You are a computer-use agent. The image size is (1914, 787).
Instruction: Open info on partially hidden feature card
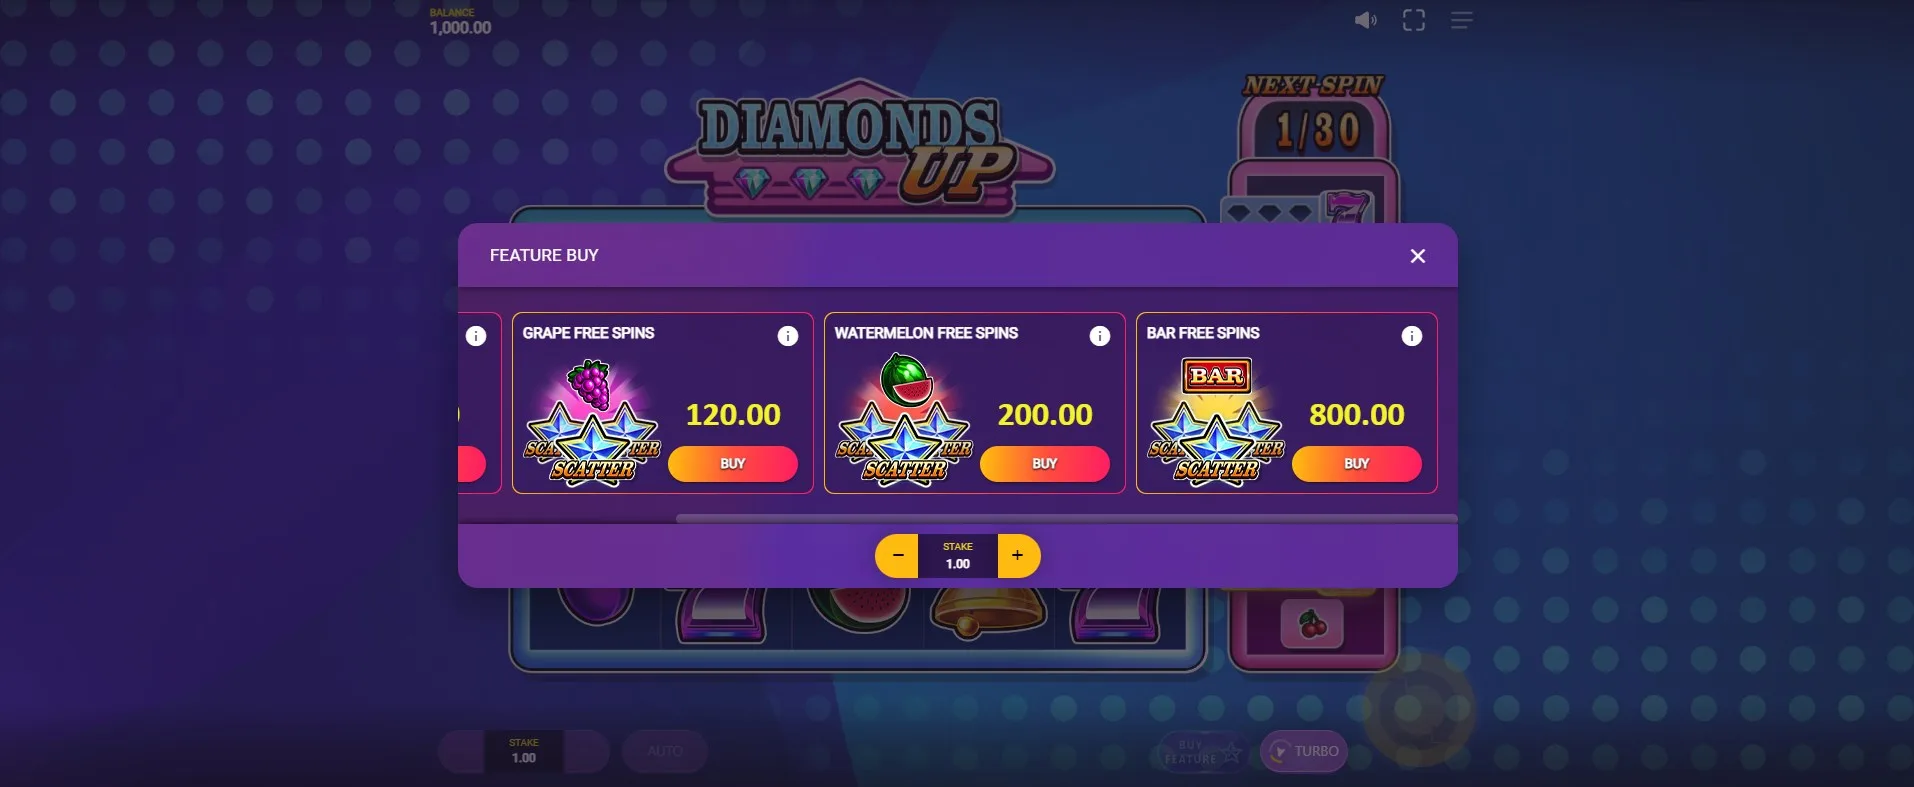tap(476, 336)
